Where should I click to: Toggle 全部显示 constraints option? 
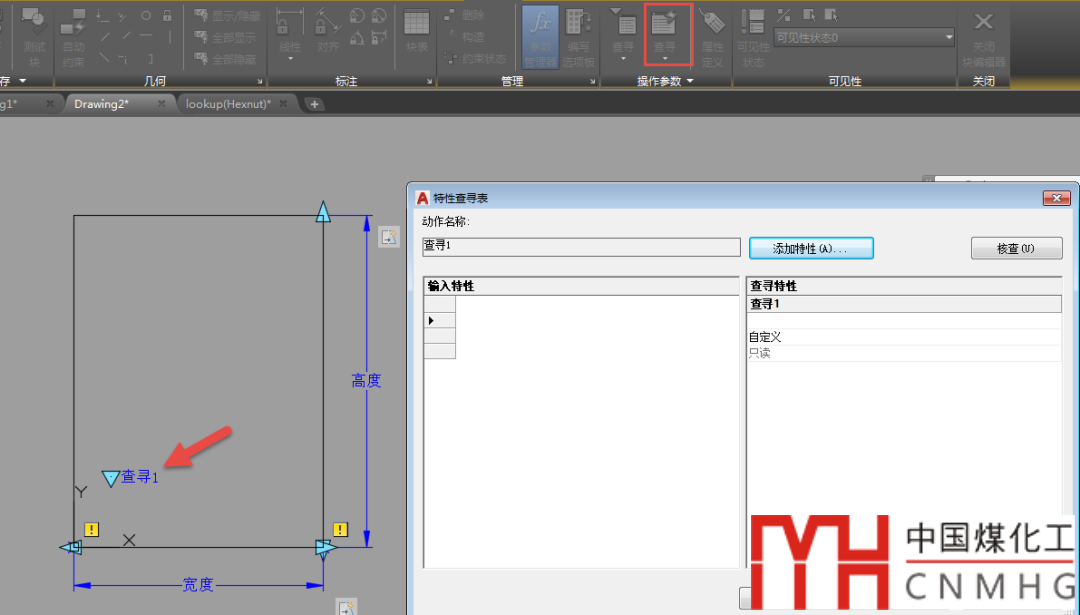click(x=226, y=38)
